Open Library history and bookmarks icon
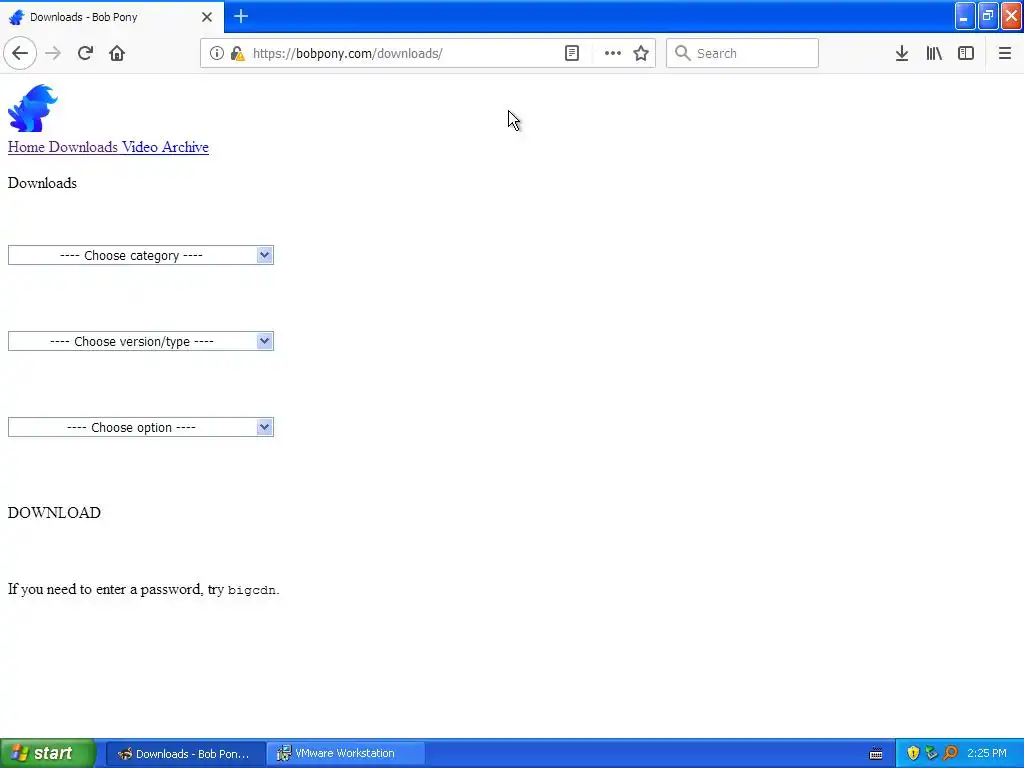 [x=934, y=54]
